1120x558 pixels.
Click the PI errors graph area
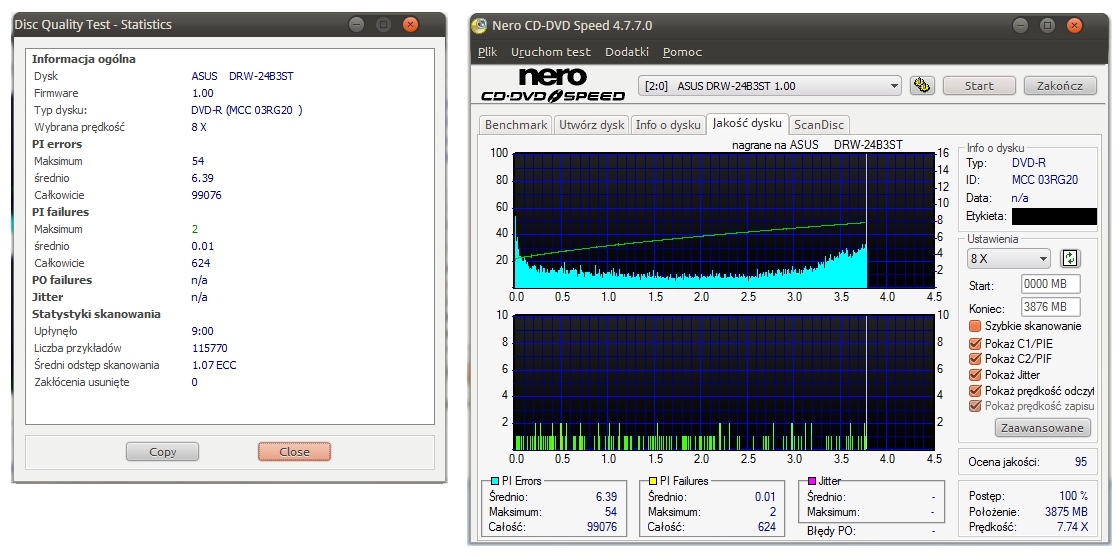(724, 219)
